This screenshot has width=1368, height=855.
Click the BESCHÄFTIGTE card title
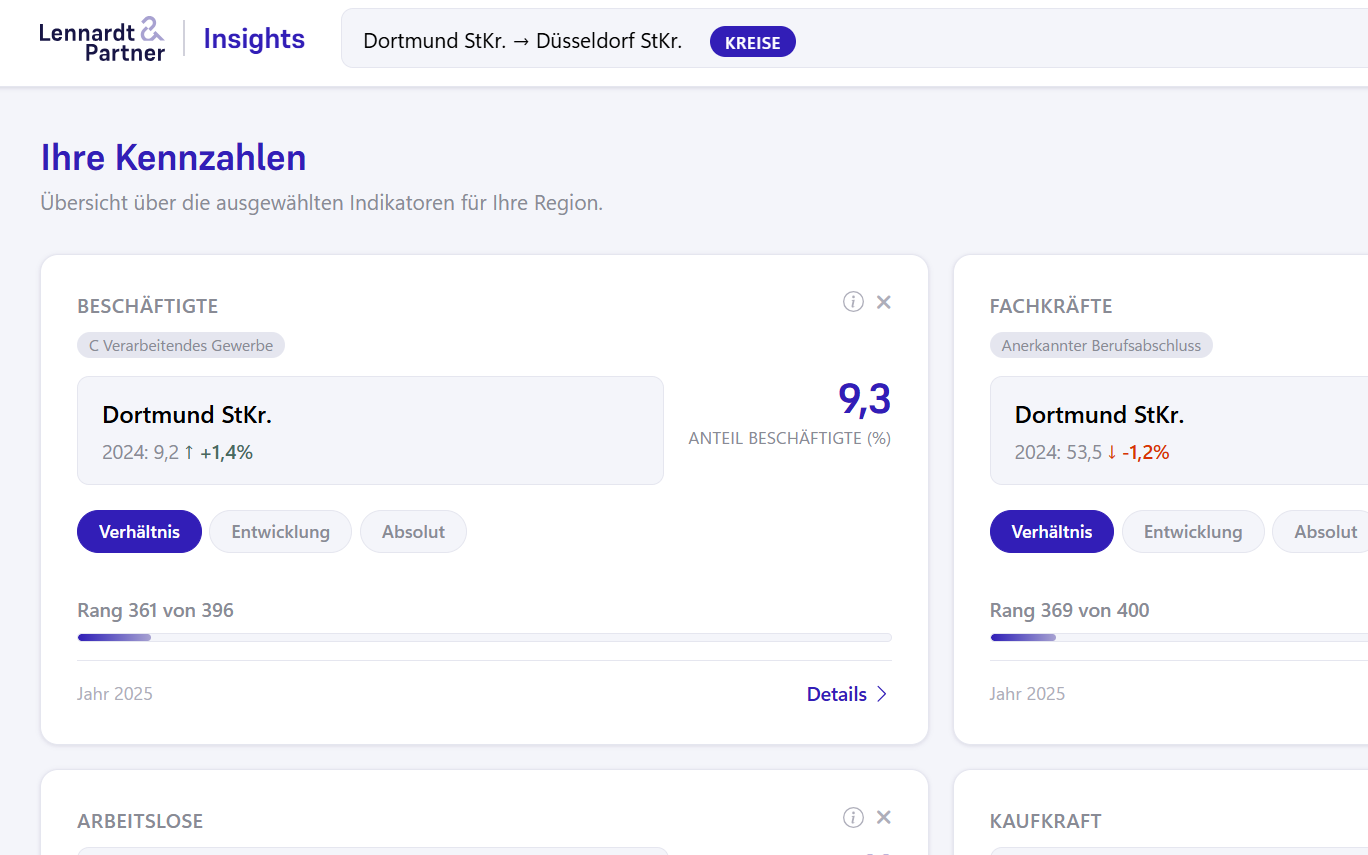147,306
